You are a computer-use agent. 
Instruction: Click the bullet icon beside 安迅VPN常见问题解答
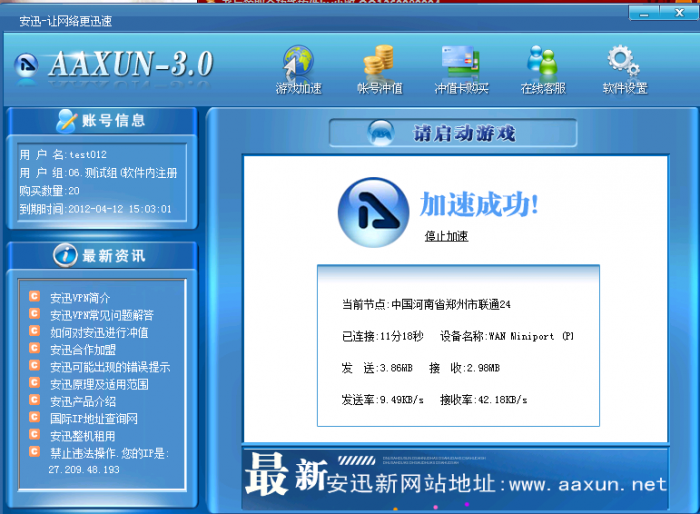[34, 313]
